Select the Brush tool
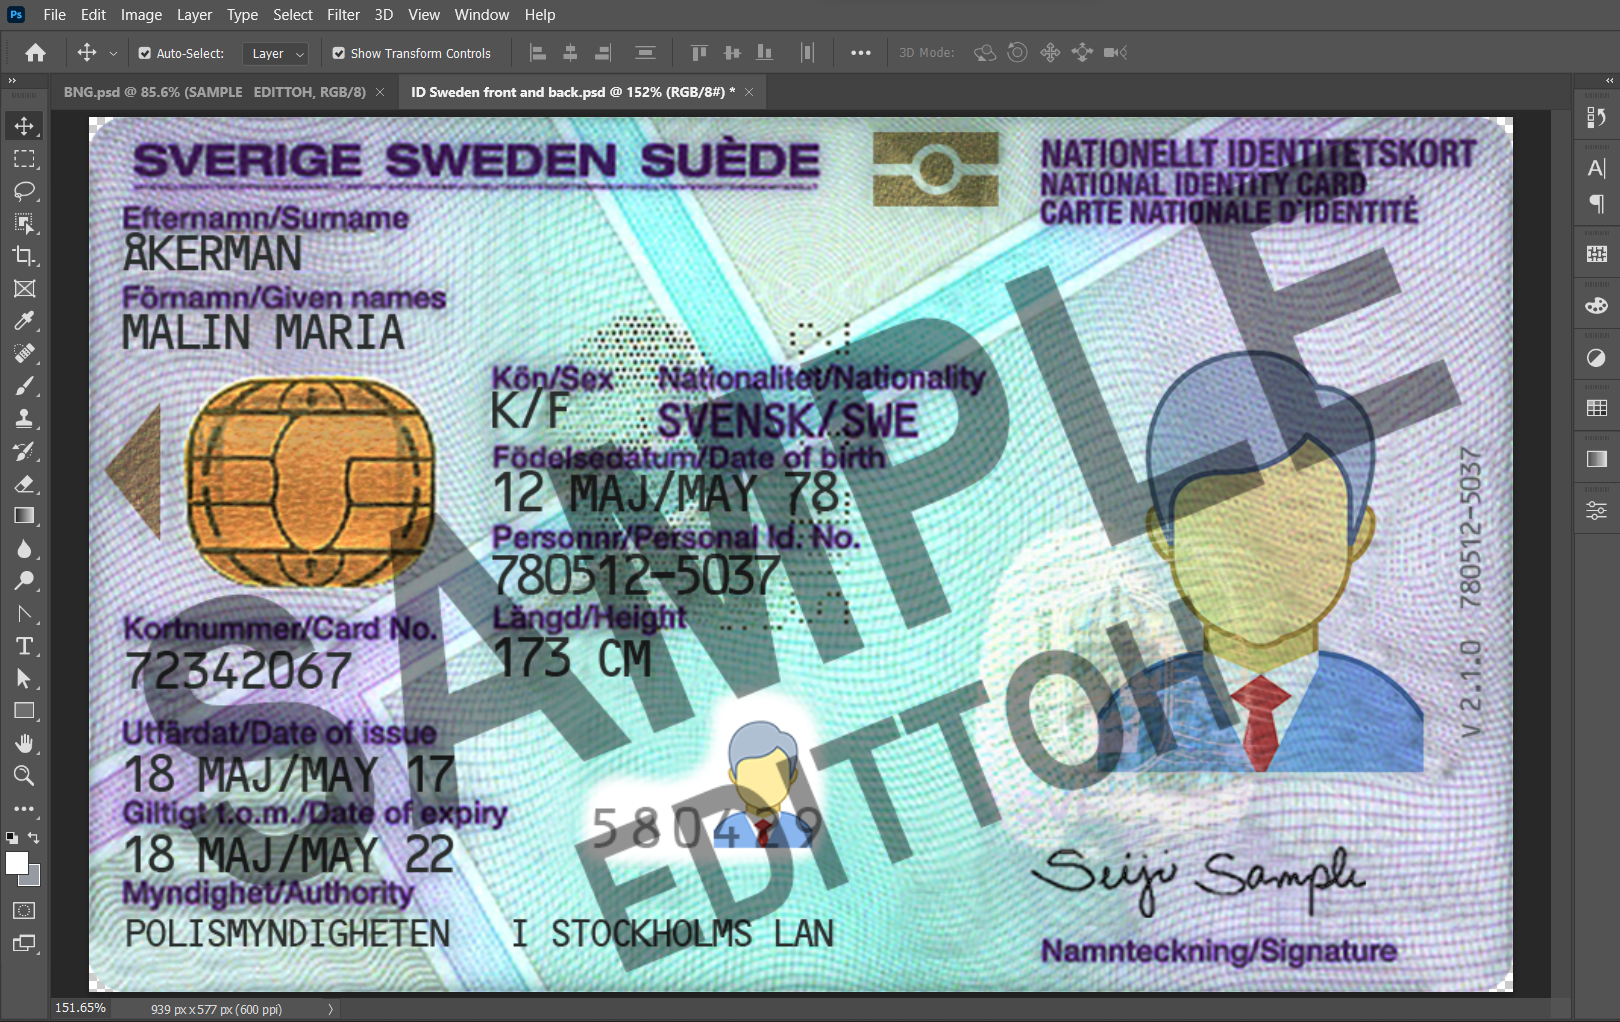The image size is (1620, 1022). tap(24, 386)
